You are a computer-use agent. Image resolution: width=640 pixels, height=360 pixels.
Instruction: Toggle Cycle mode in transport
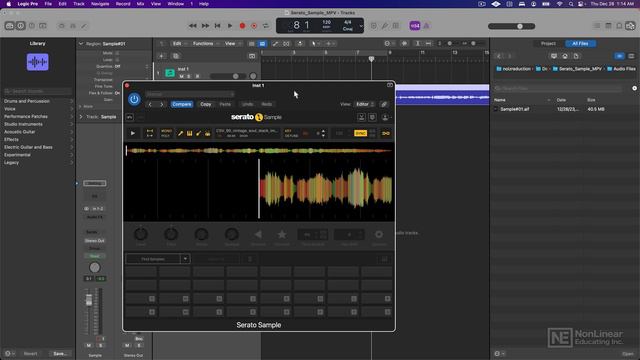click(x=266, y=26)
